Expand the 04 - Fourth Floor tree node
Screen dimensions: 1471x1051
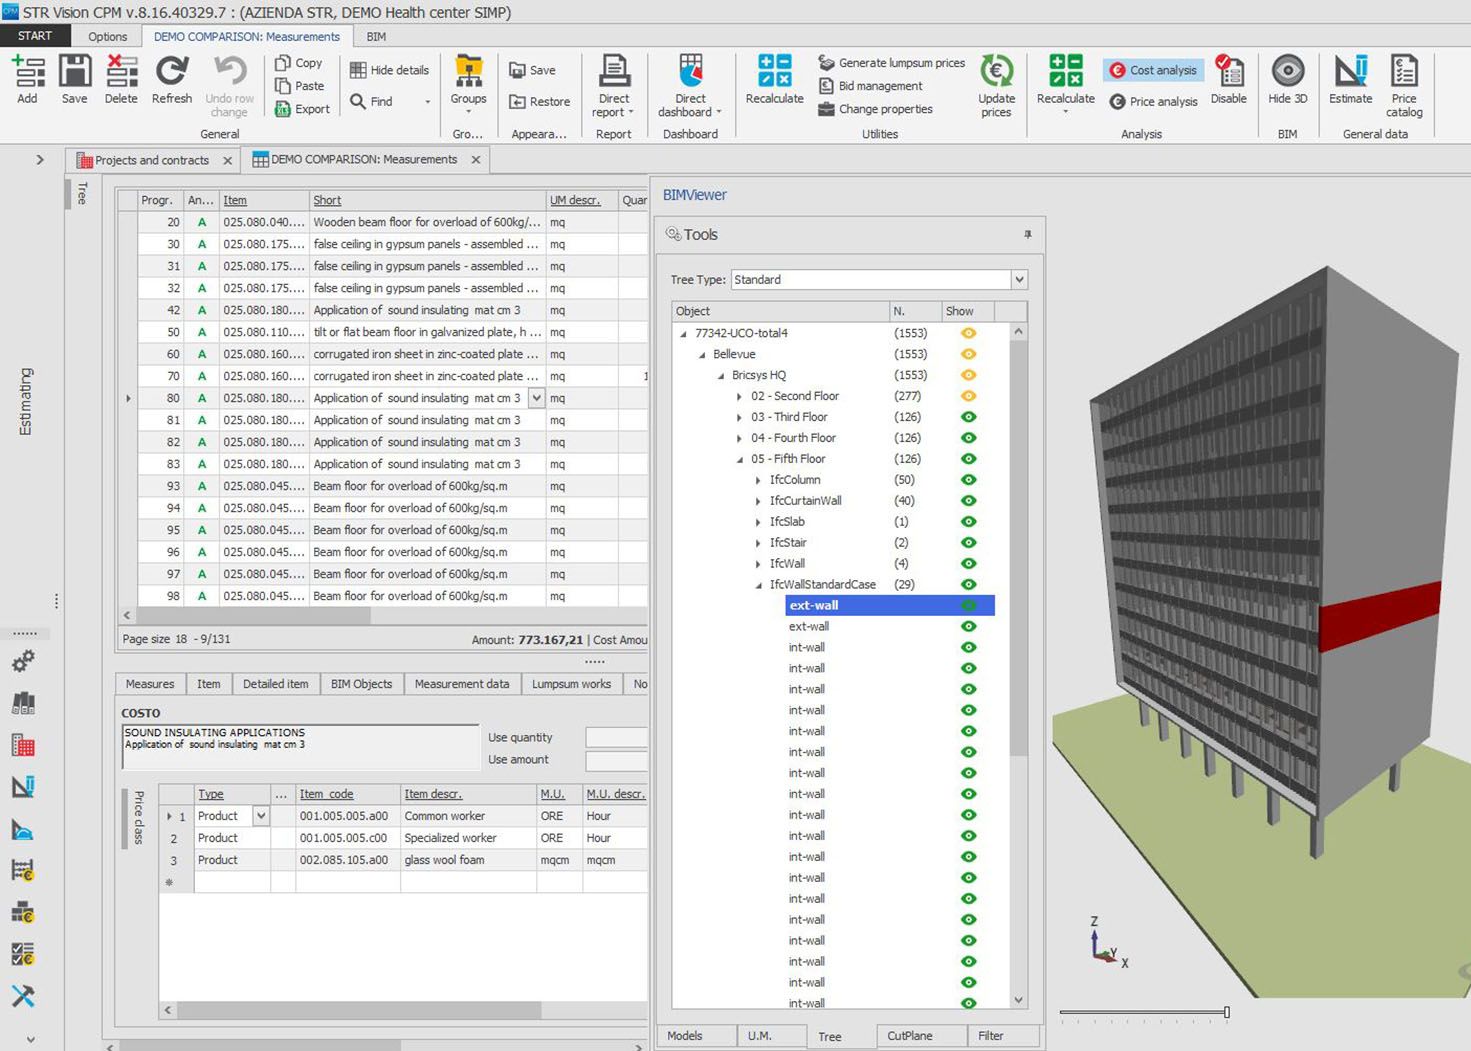pos(740,439)
